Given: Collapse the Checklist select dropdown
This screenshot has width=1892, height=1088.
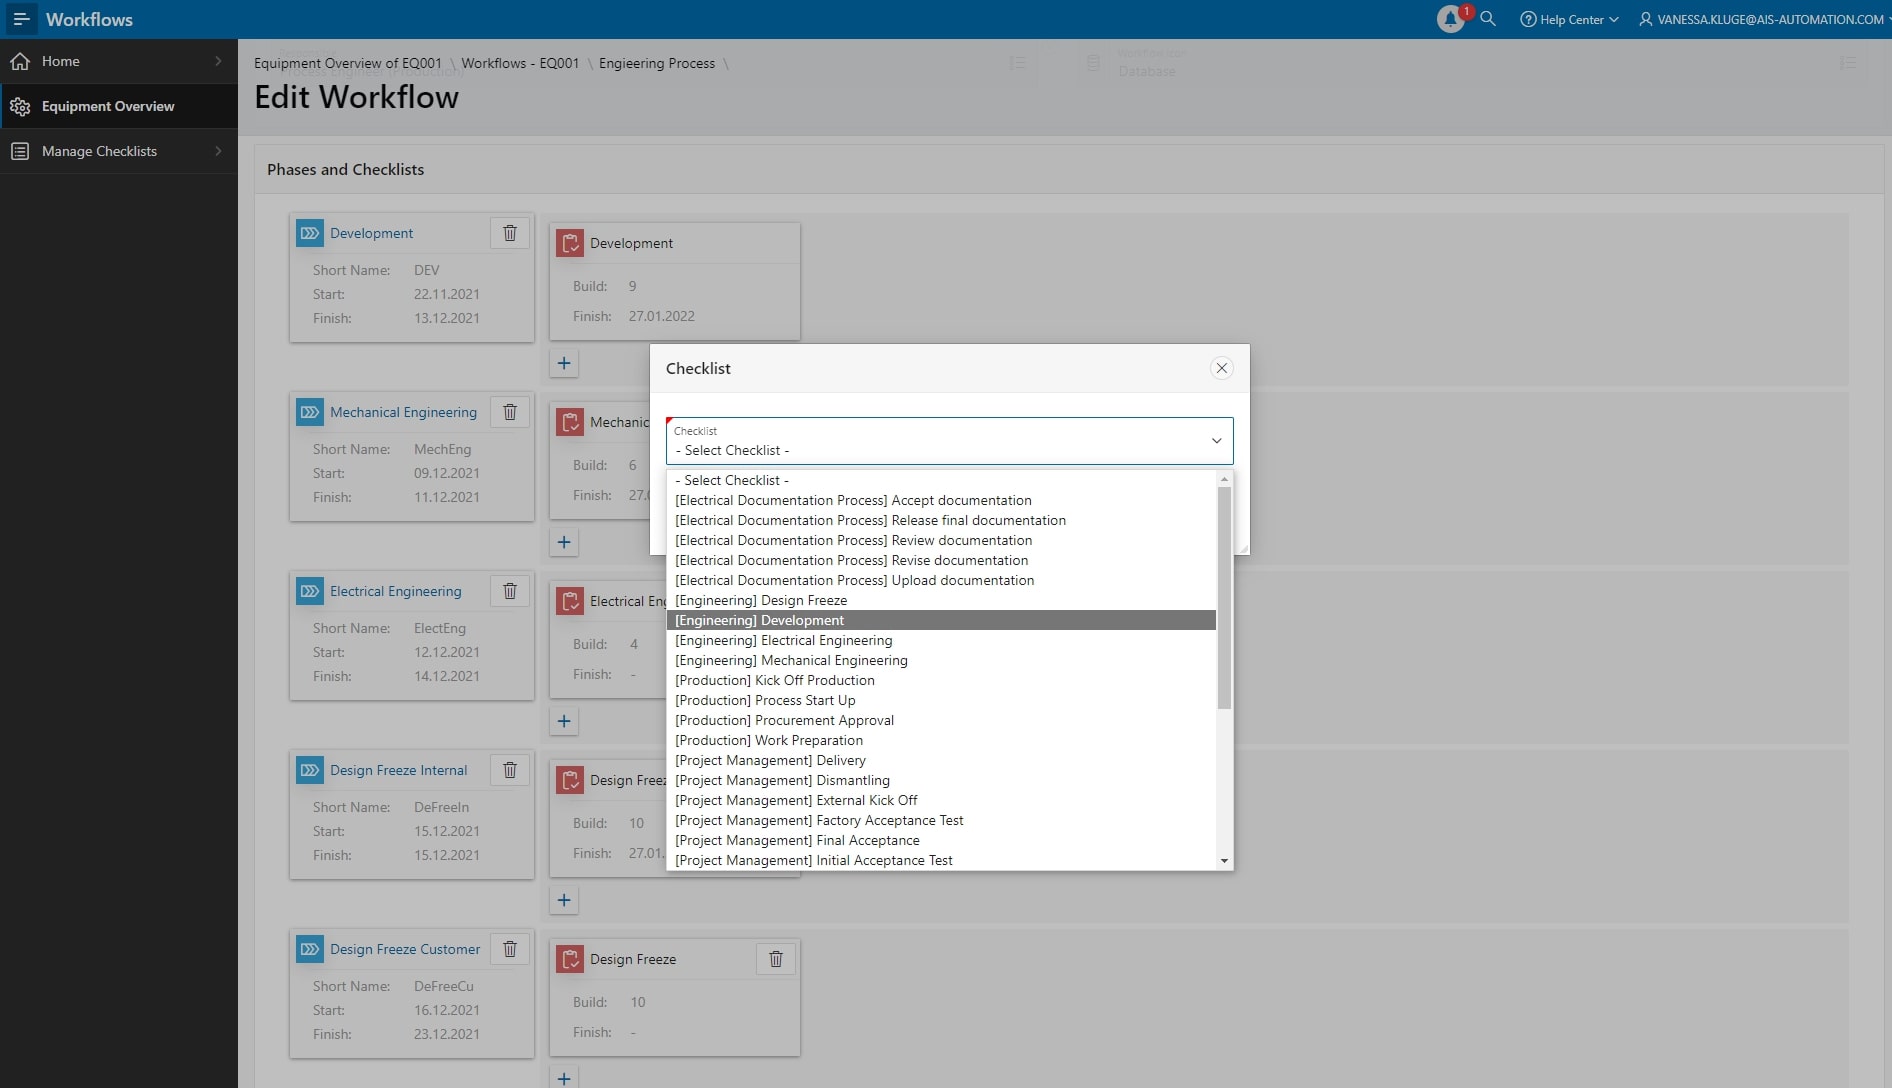Looking at the screenshot, I should 1216,441.
